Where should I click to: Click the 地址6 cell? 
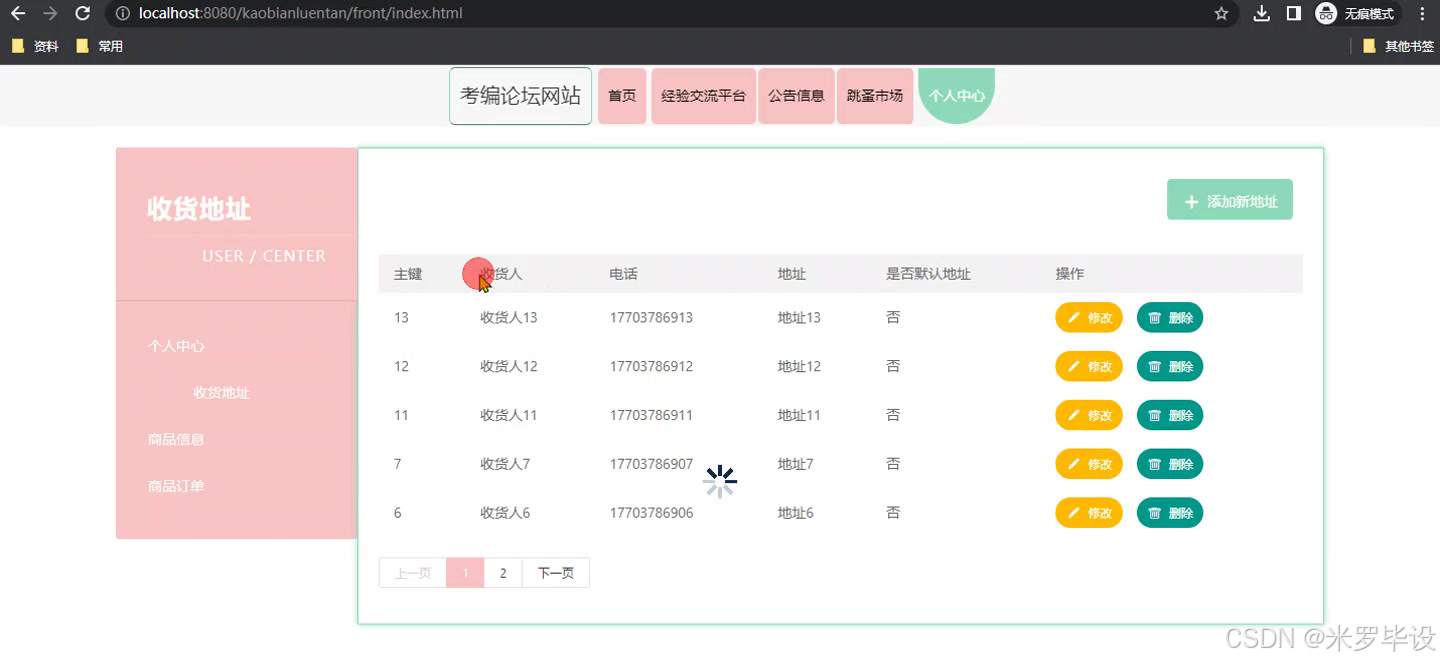point(796,513)
